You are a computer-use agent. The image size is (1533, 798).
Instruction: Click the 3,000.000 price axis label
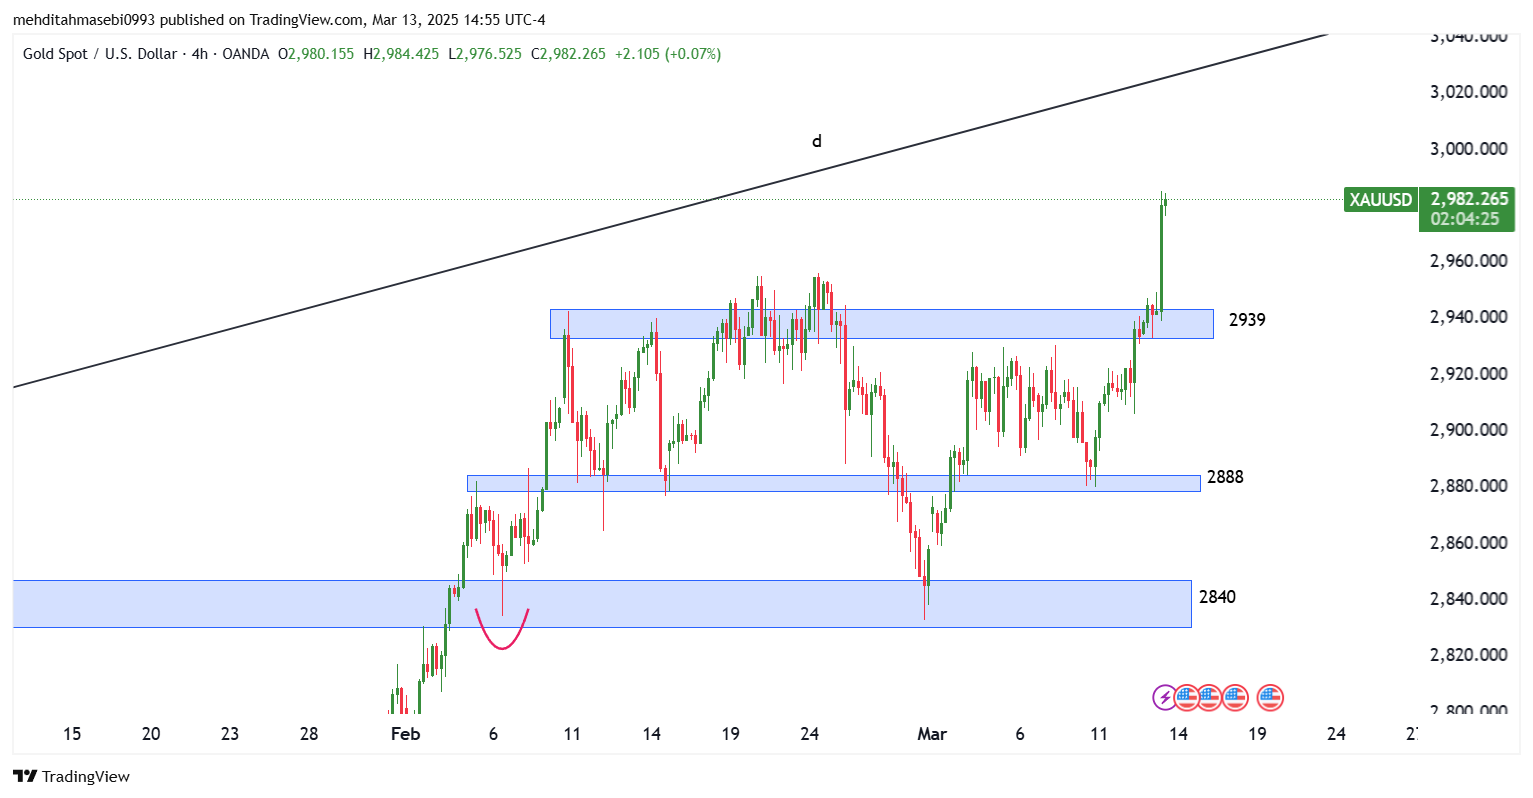pyautogui.click(x=1468, y=149)
